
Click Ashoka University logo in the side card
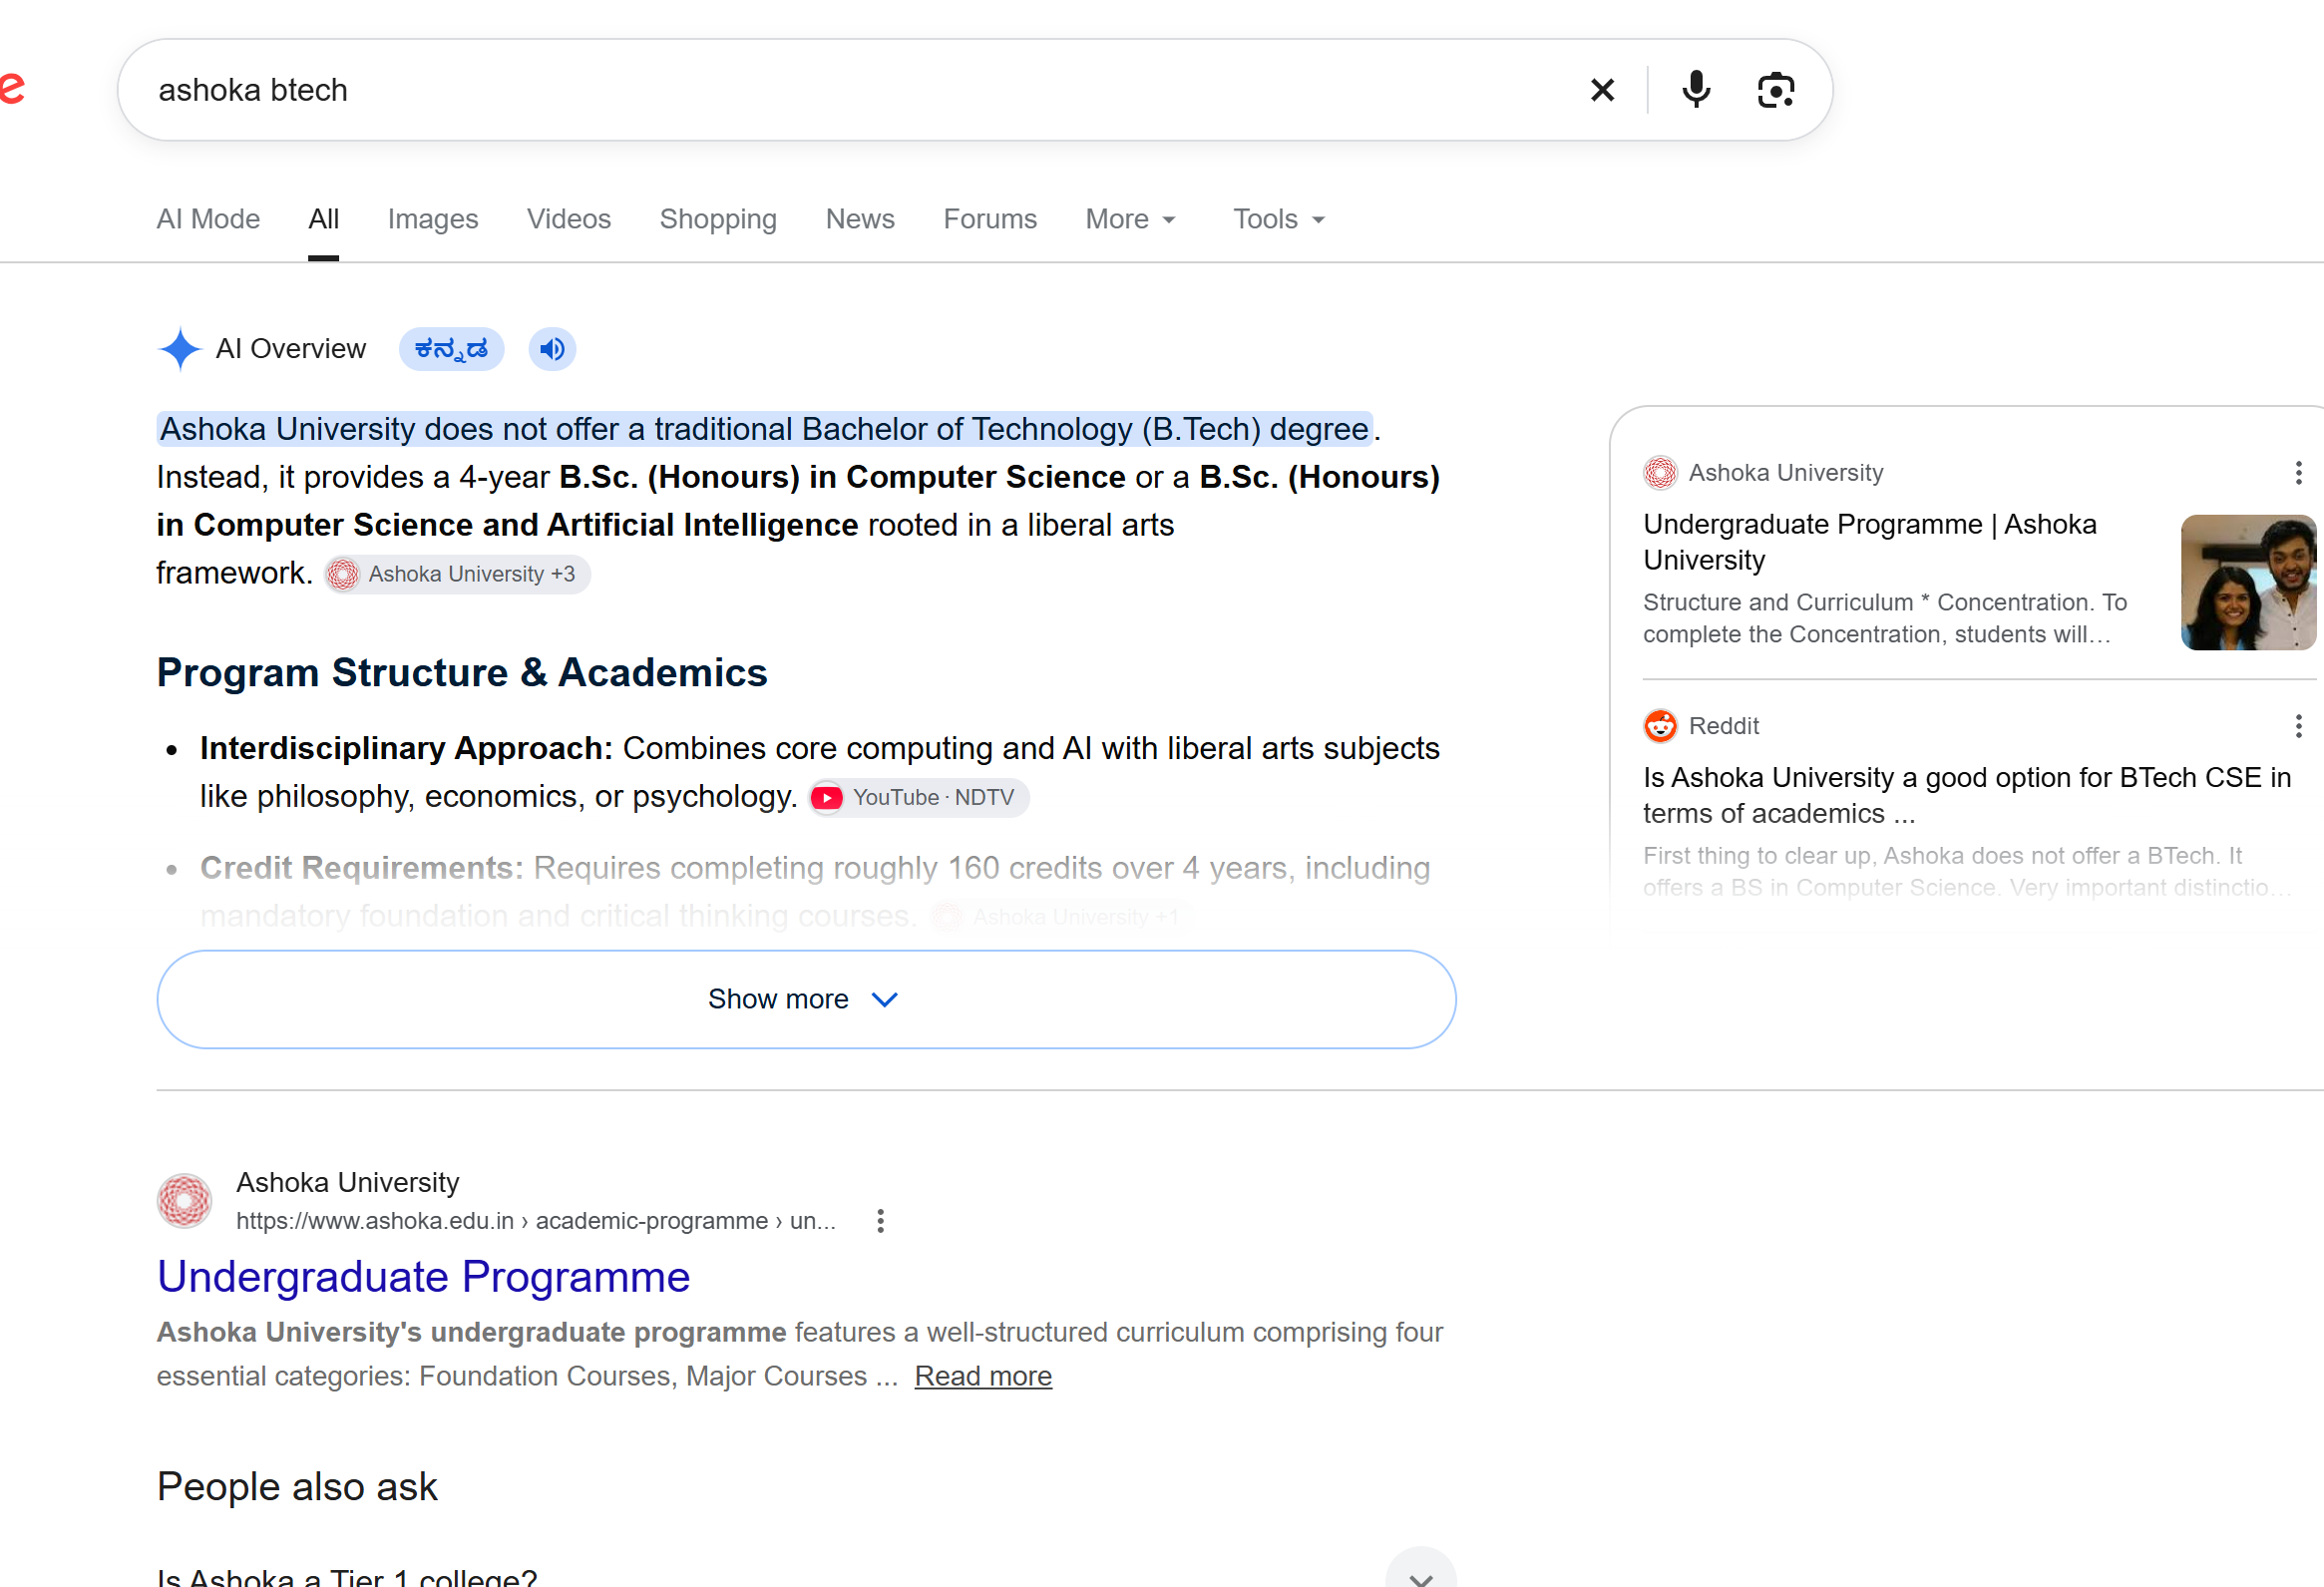[1660, 473]
